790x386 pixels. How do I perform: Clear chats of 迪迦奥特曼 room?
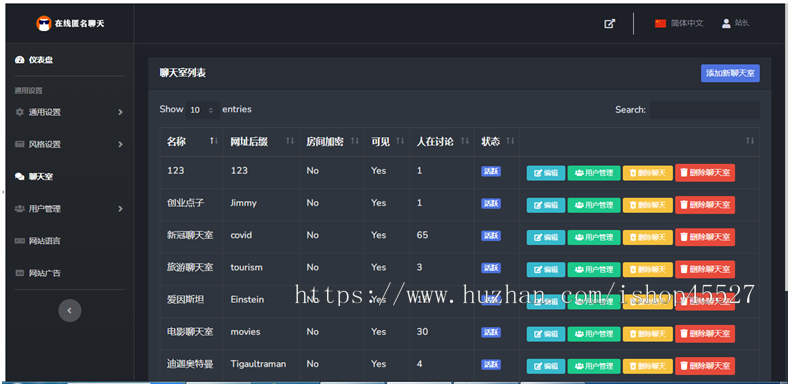(647, 366)
